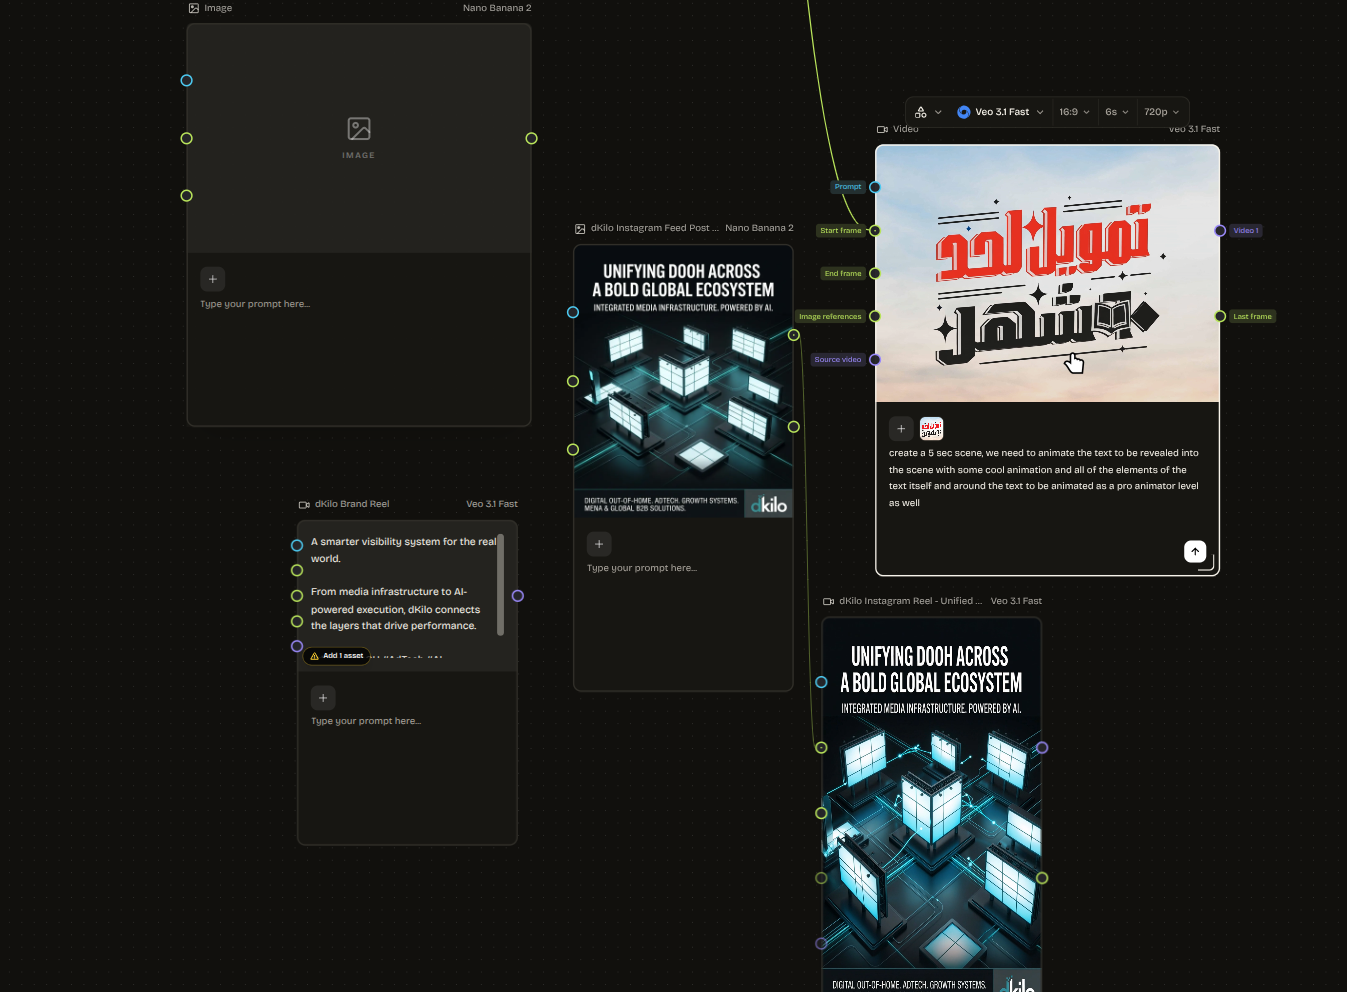
Task: Click the blue input port on dKilo Instagram Reel
Action: click(x=821, y=683)
